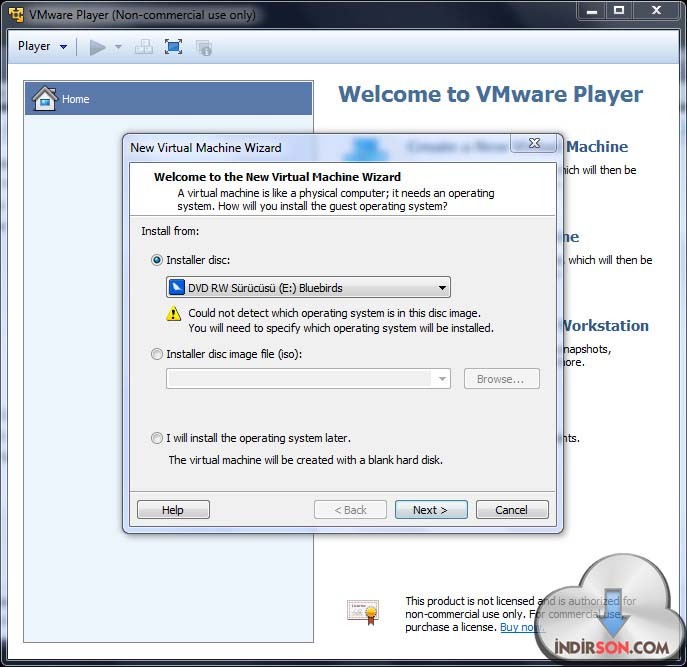Click the disc drive icon in the dropdown

177,287
